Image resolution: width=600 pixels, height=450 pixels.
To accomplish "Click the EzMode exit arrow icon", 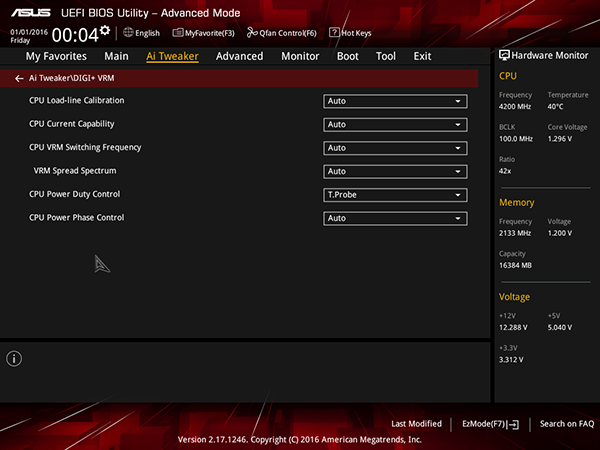I will 513,424.
